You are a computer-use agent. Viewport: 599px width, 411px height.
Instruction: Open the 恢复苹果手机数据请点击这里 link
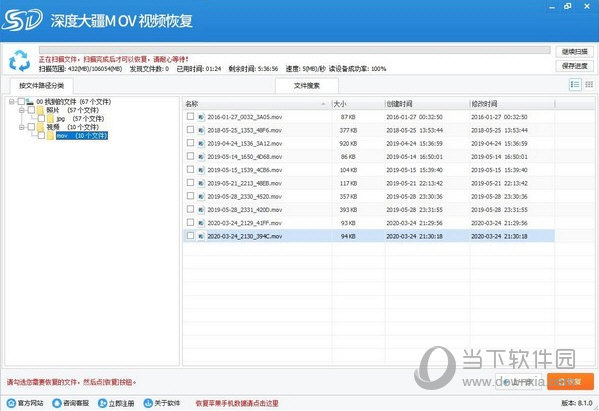[x=237, y=403]
